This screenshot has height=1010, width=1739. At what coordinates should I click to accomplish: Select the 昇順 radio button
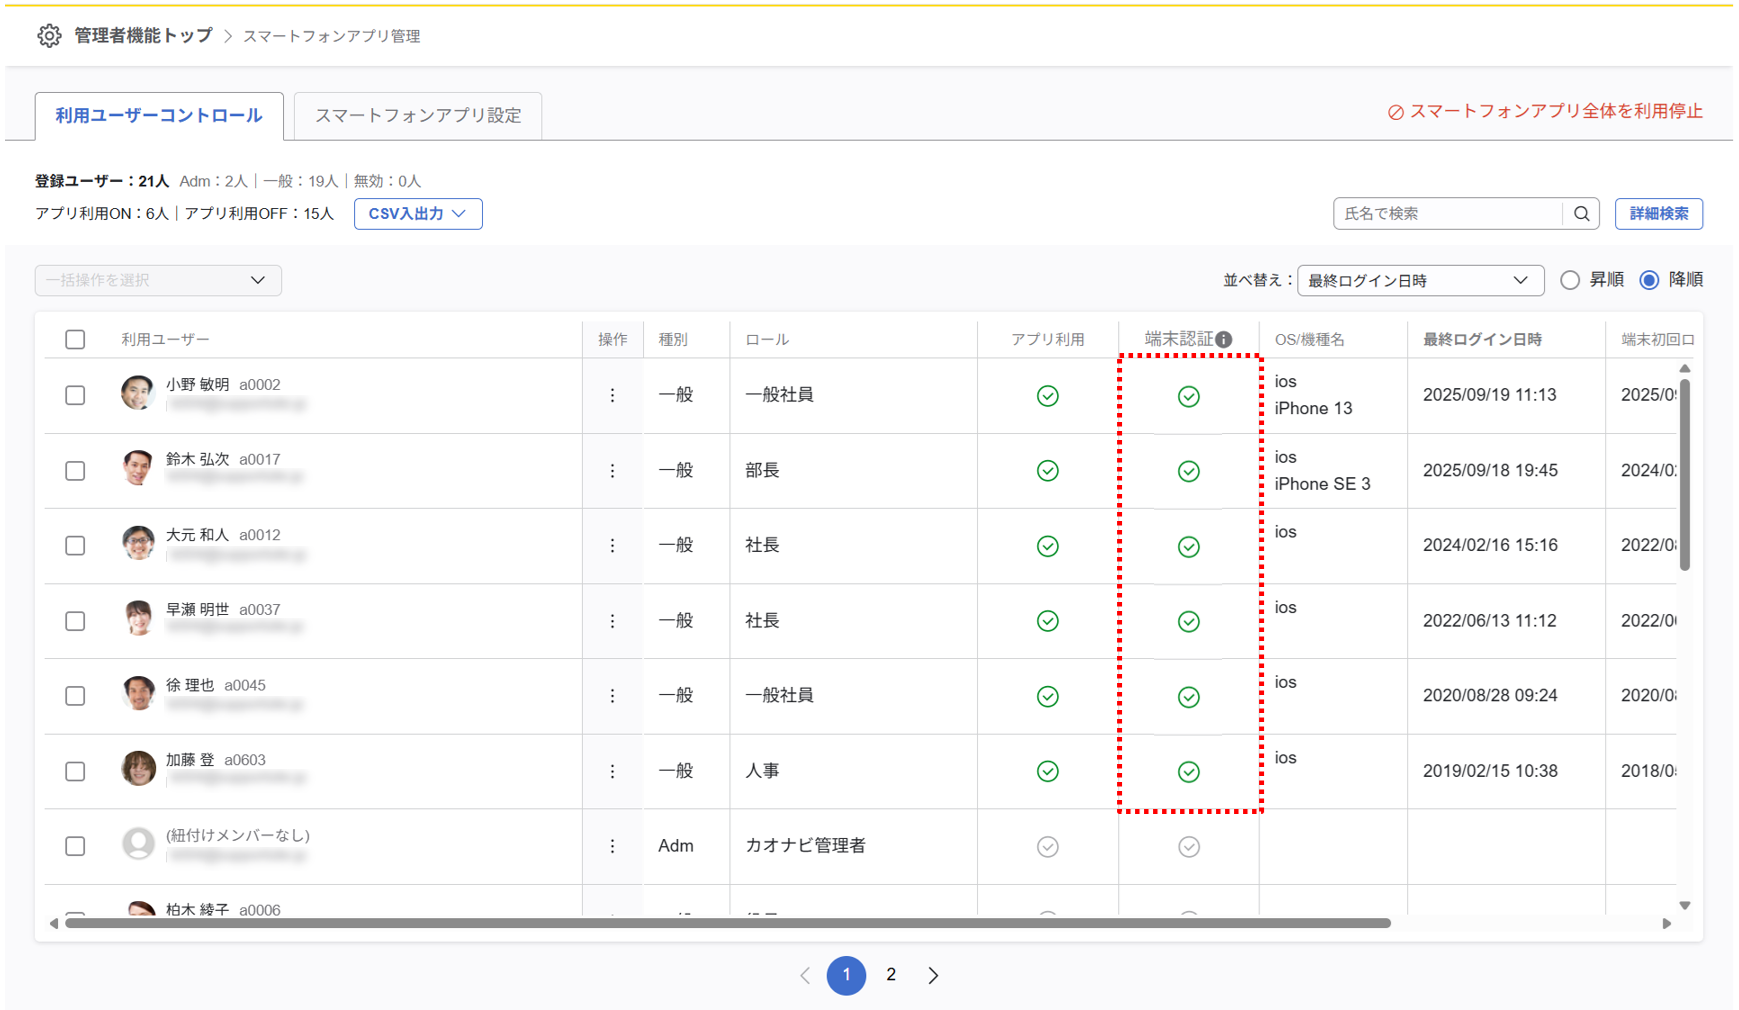(x=1570, y=280)
